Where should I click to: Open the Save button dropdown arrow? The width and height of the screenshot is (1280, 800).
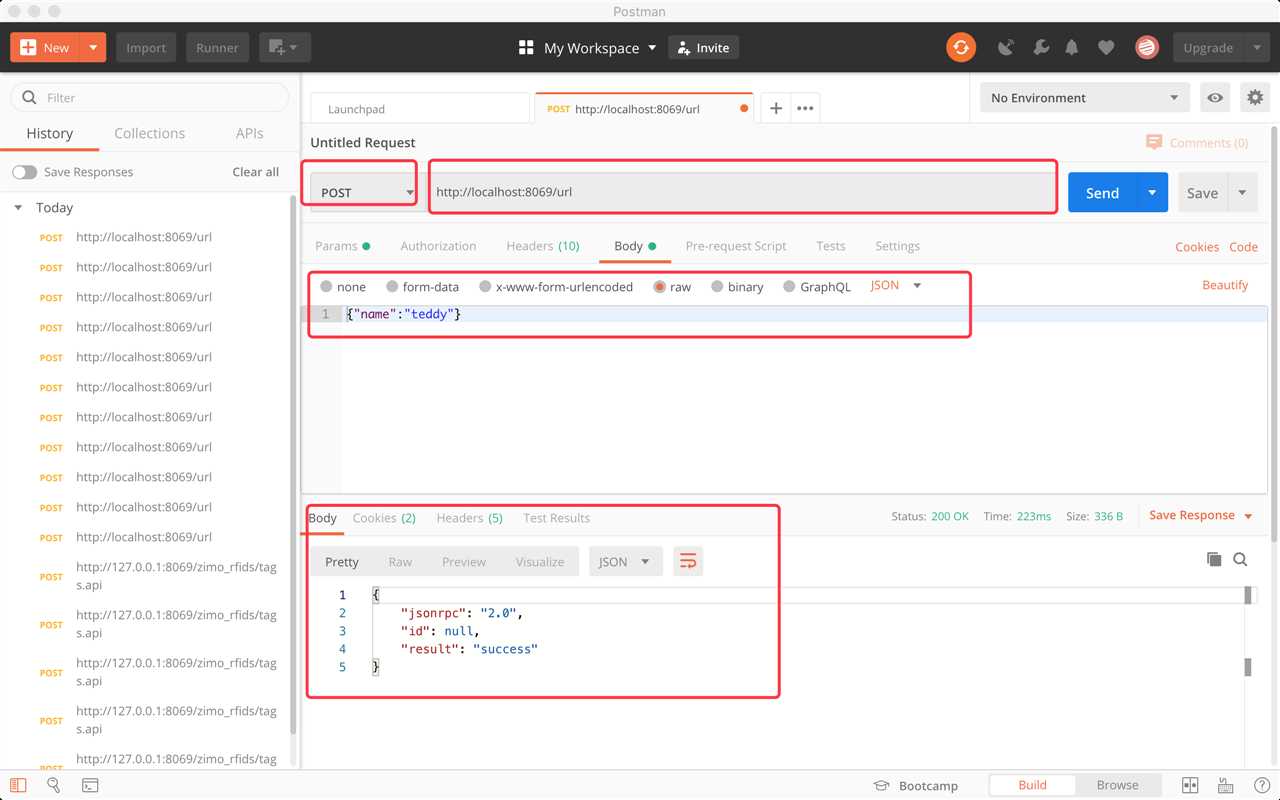tap(1243, 193)
